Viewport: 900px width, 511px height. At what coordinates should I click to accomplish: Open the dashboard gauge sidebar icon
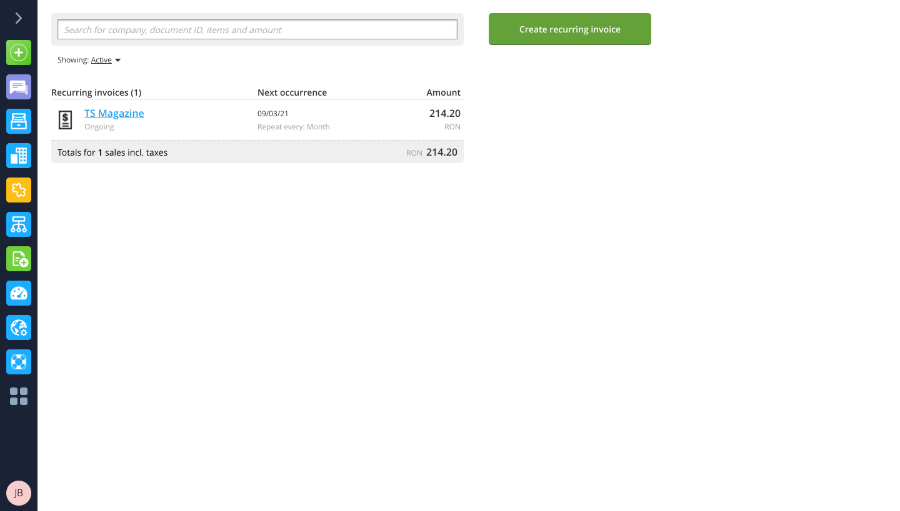click(x=18, y=293)
